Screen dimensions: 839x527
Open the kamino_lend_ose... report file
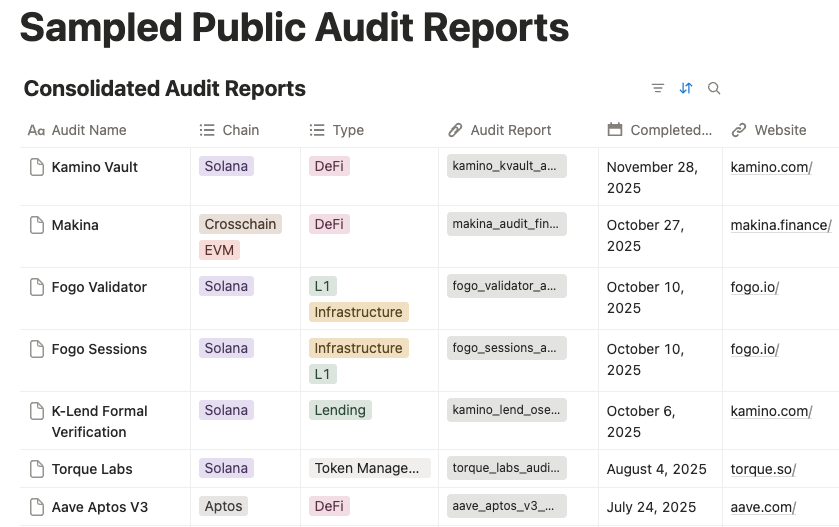507,410
